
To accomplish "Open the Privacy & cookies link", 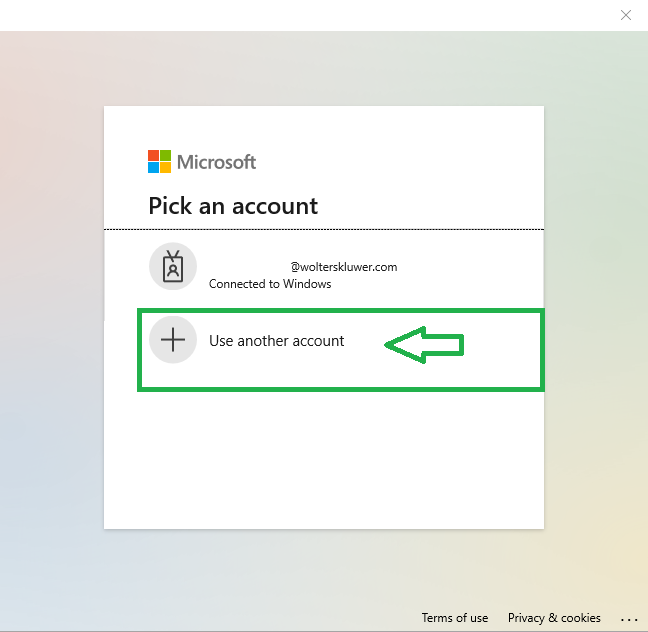I will [x=554, y=618].
